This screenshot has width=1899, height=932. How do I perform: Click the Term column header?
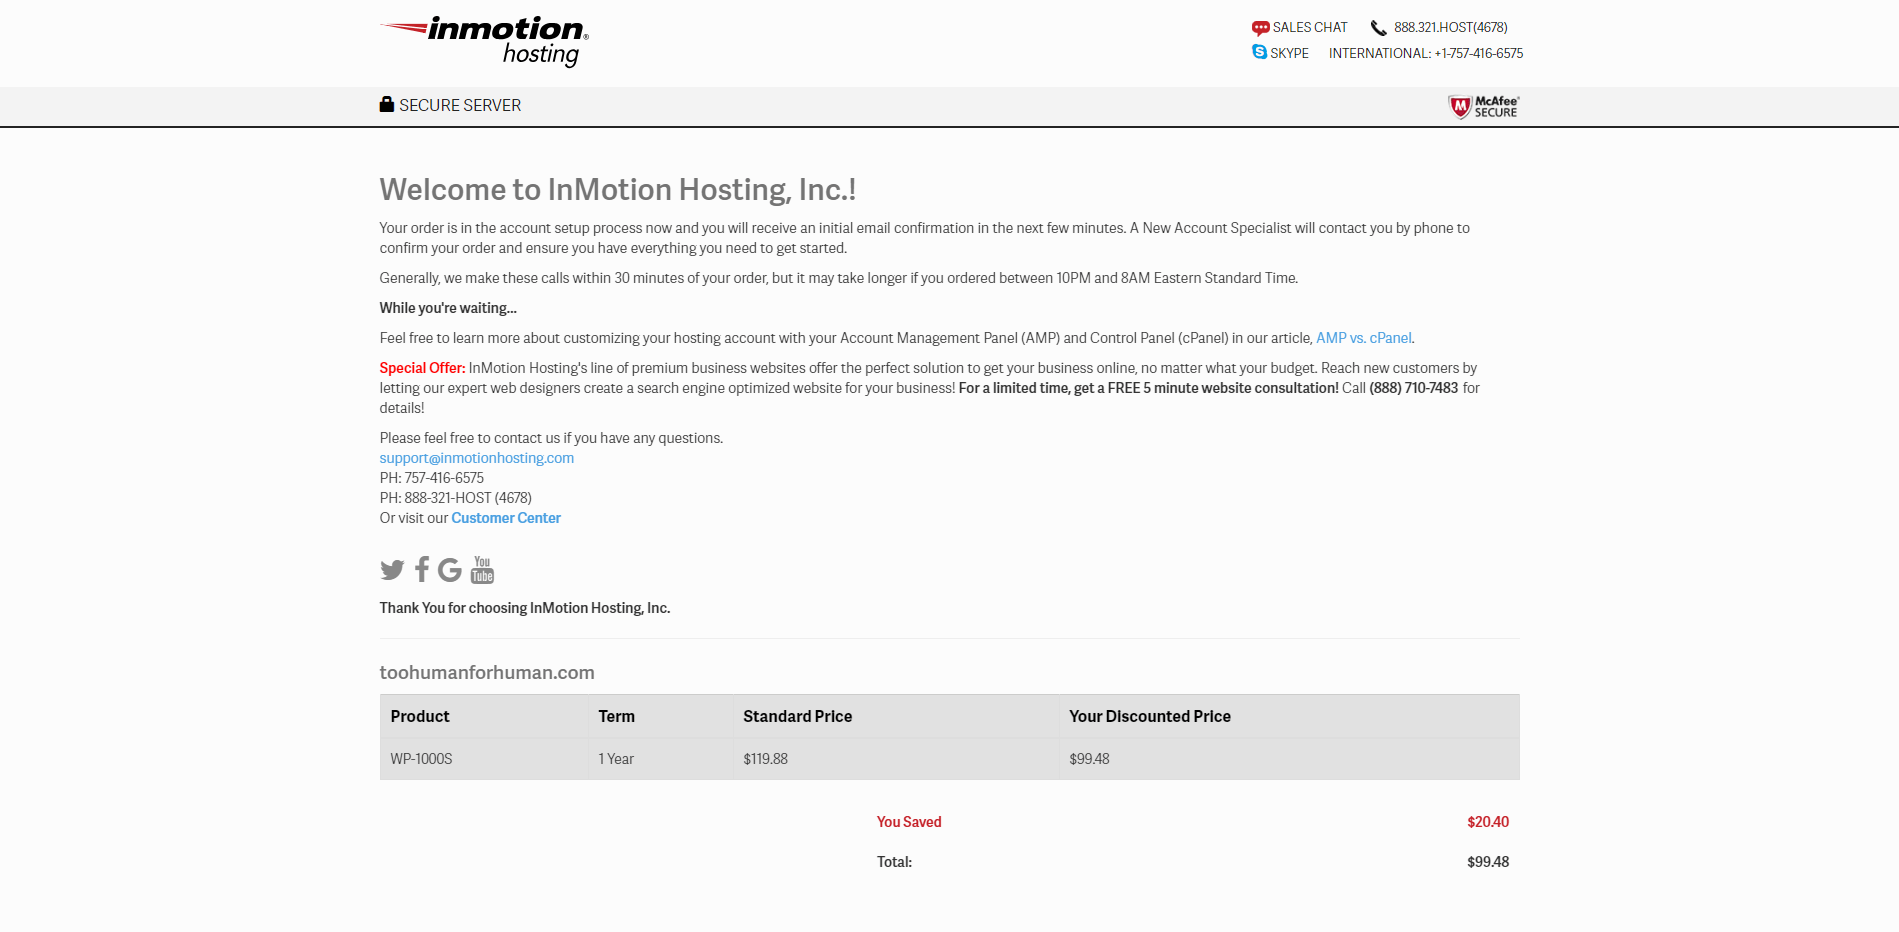click(x=617, y=716)
